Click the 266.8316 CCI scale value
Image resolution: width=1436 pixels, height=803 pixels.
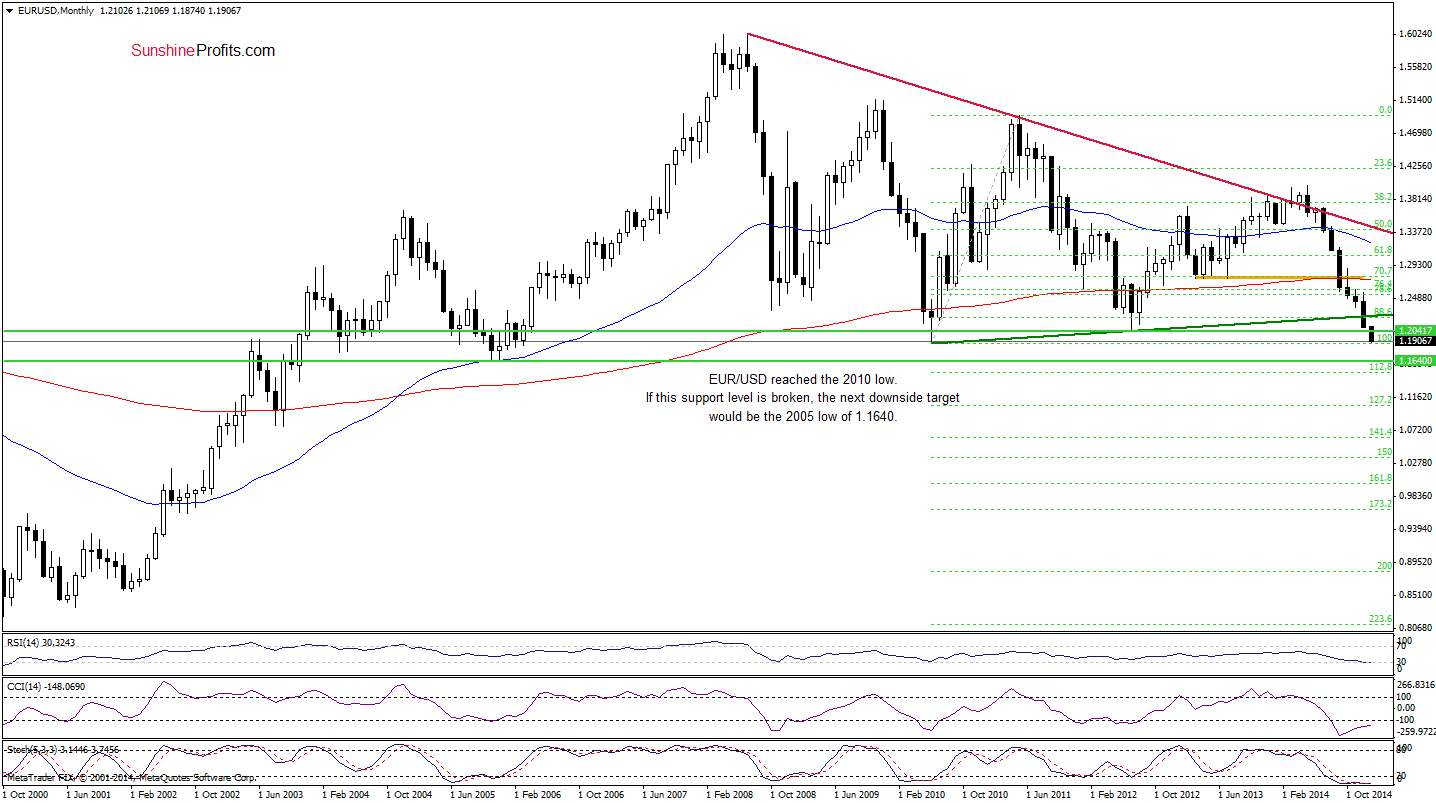[1414, 685]
